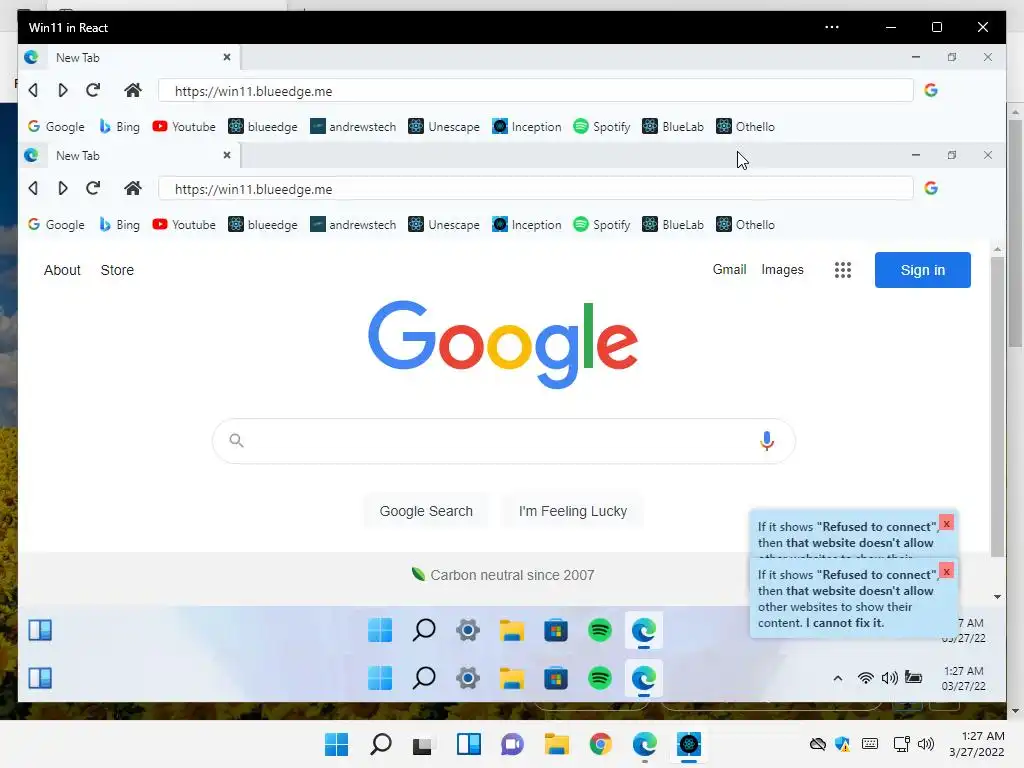The width and height of the screenshot is (1024, 768).
Task: Go forward in outer browser navigation
Action: click(x=63, y=90)
